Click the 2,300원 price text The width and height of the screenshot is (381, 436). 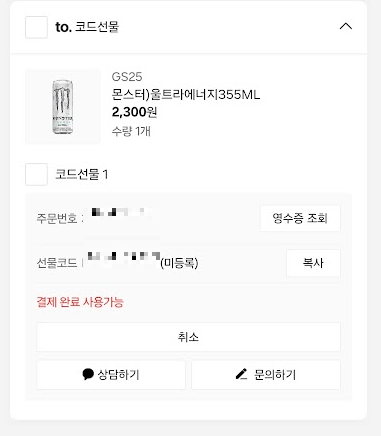point(134,112)
